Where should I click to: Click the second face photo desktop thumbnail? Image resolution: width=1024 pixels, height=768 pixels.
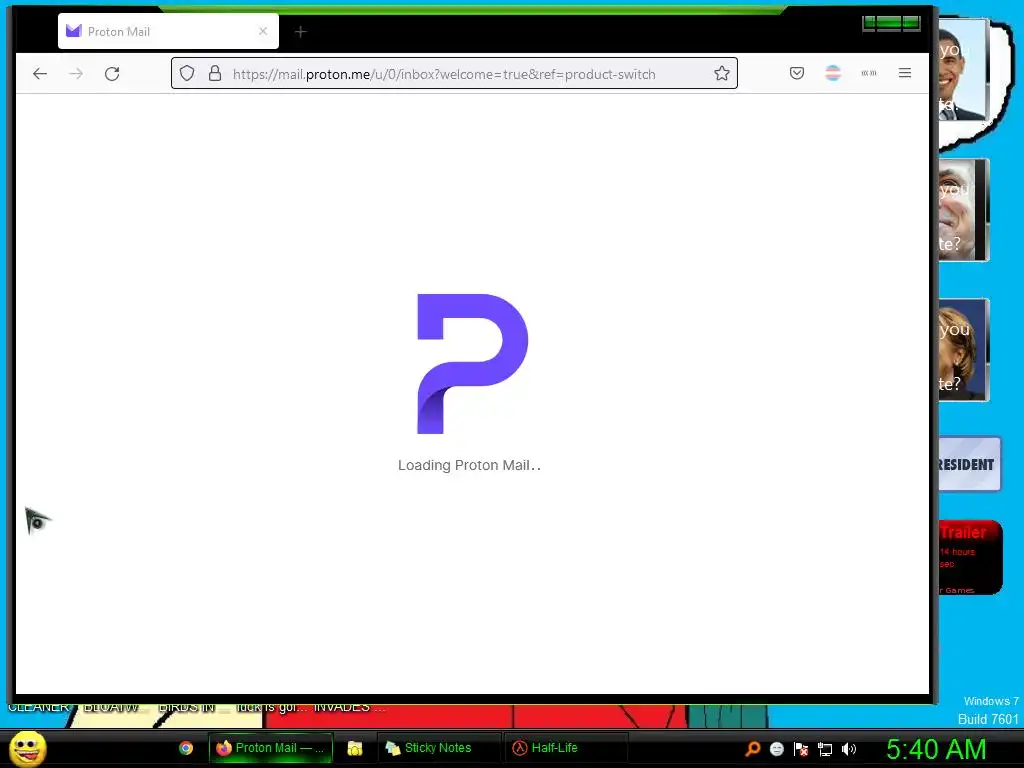pyautogui.click(x=964, y=210)
